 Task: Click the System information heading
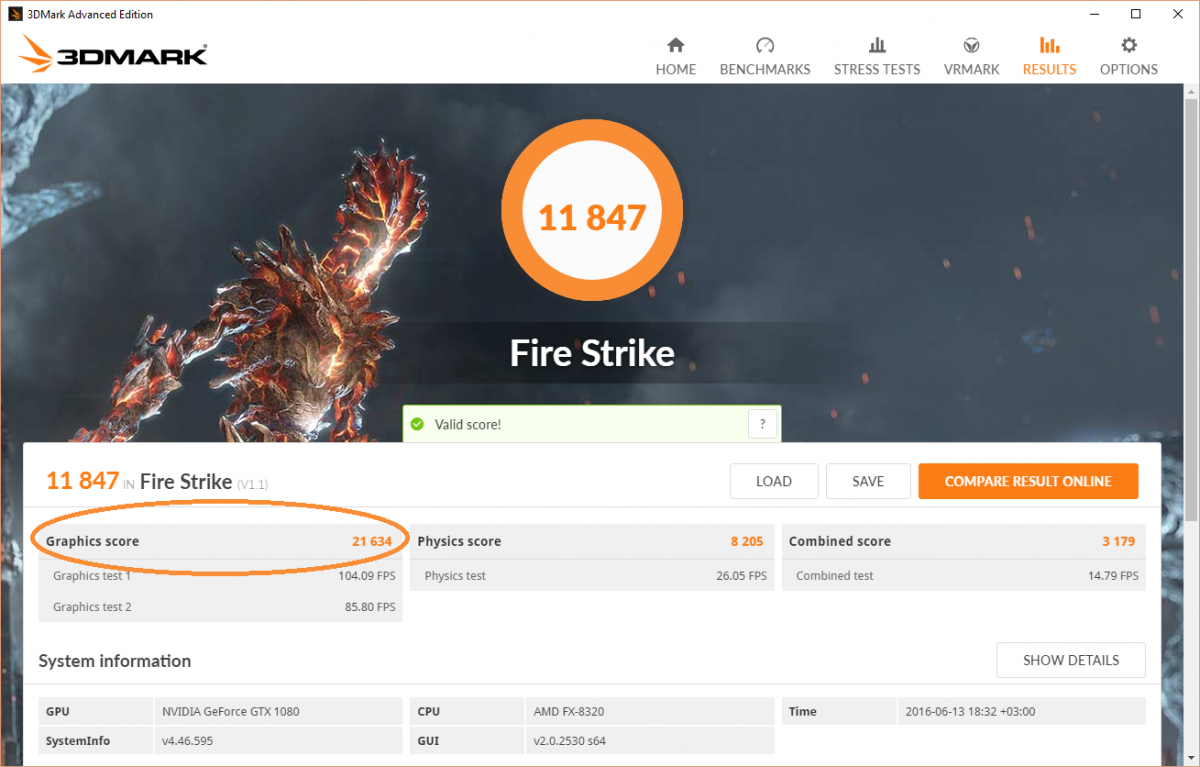tap(115, 661)
